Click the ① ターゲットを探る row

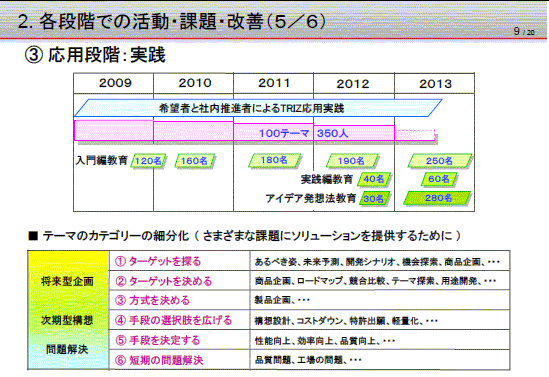(x=310, y=261)
